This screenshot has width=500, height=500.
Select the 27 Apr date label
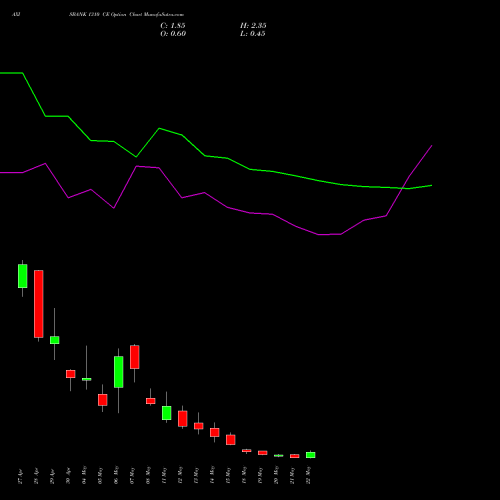20,477
